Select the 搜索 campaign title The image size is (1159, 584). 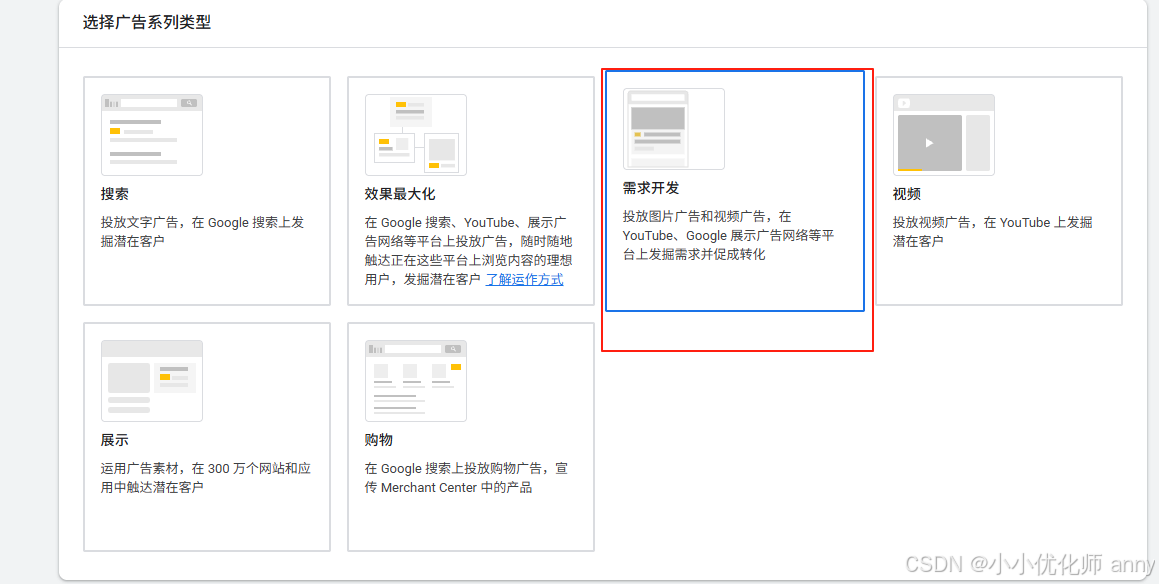[115, 194]
